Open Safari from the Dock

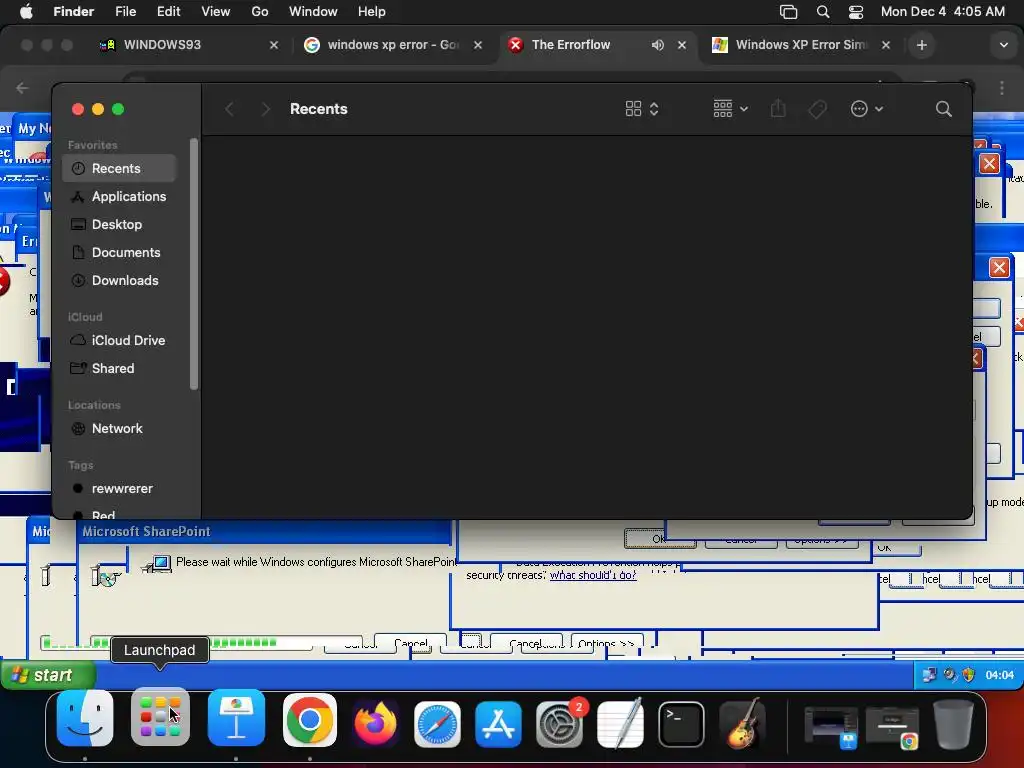click(x=437, y=724)
